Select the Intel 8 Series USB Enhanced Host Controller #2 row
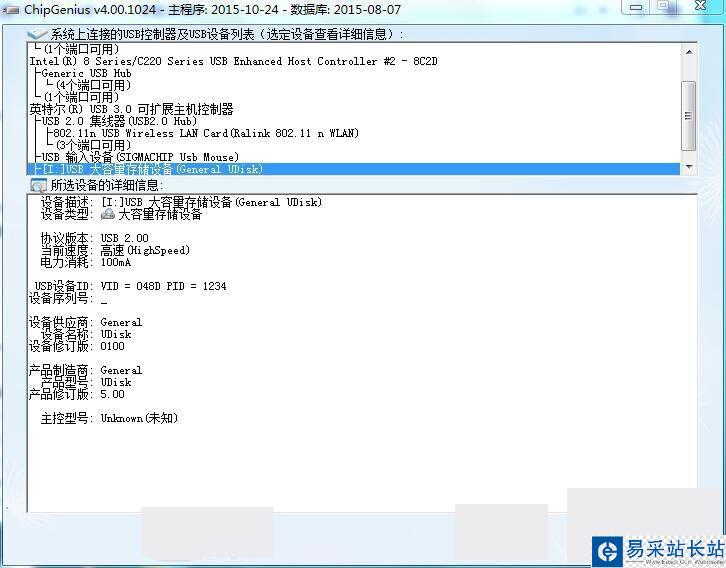726x568 pixels. 233,61
